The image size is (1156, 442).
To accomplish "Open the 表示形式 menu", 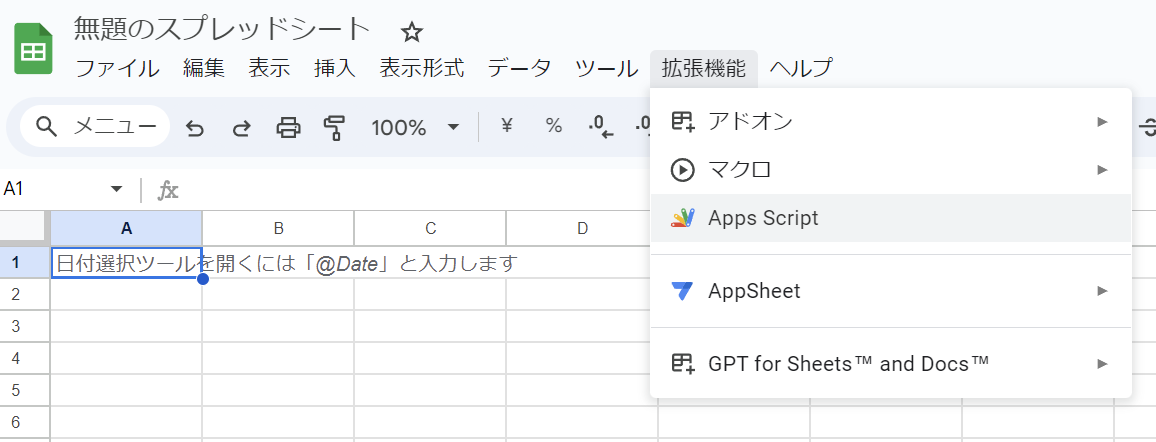I will click(422, 69).
